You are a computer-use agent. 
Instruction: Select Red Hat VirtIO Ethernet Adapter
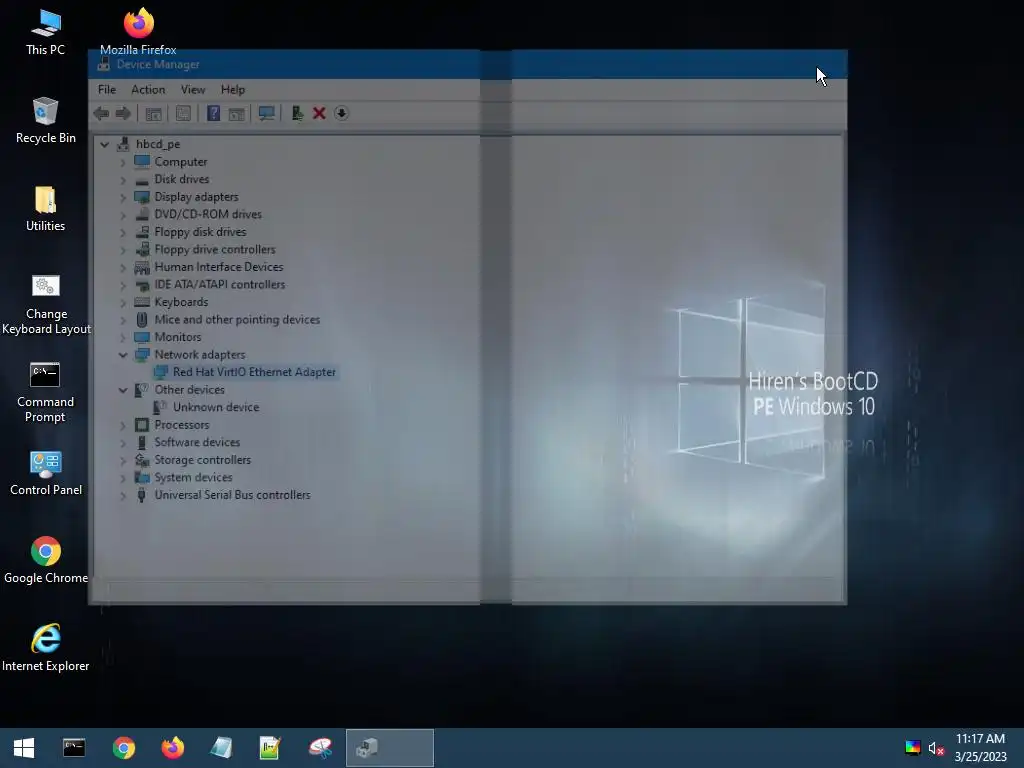254,372
